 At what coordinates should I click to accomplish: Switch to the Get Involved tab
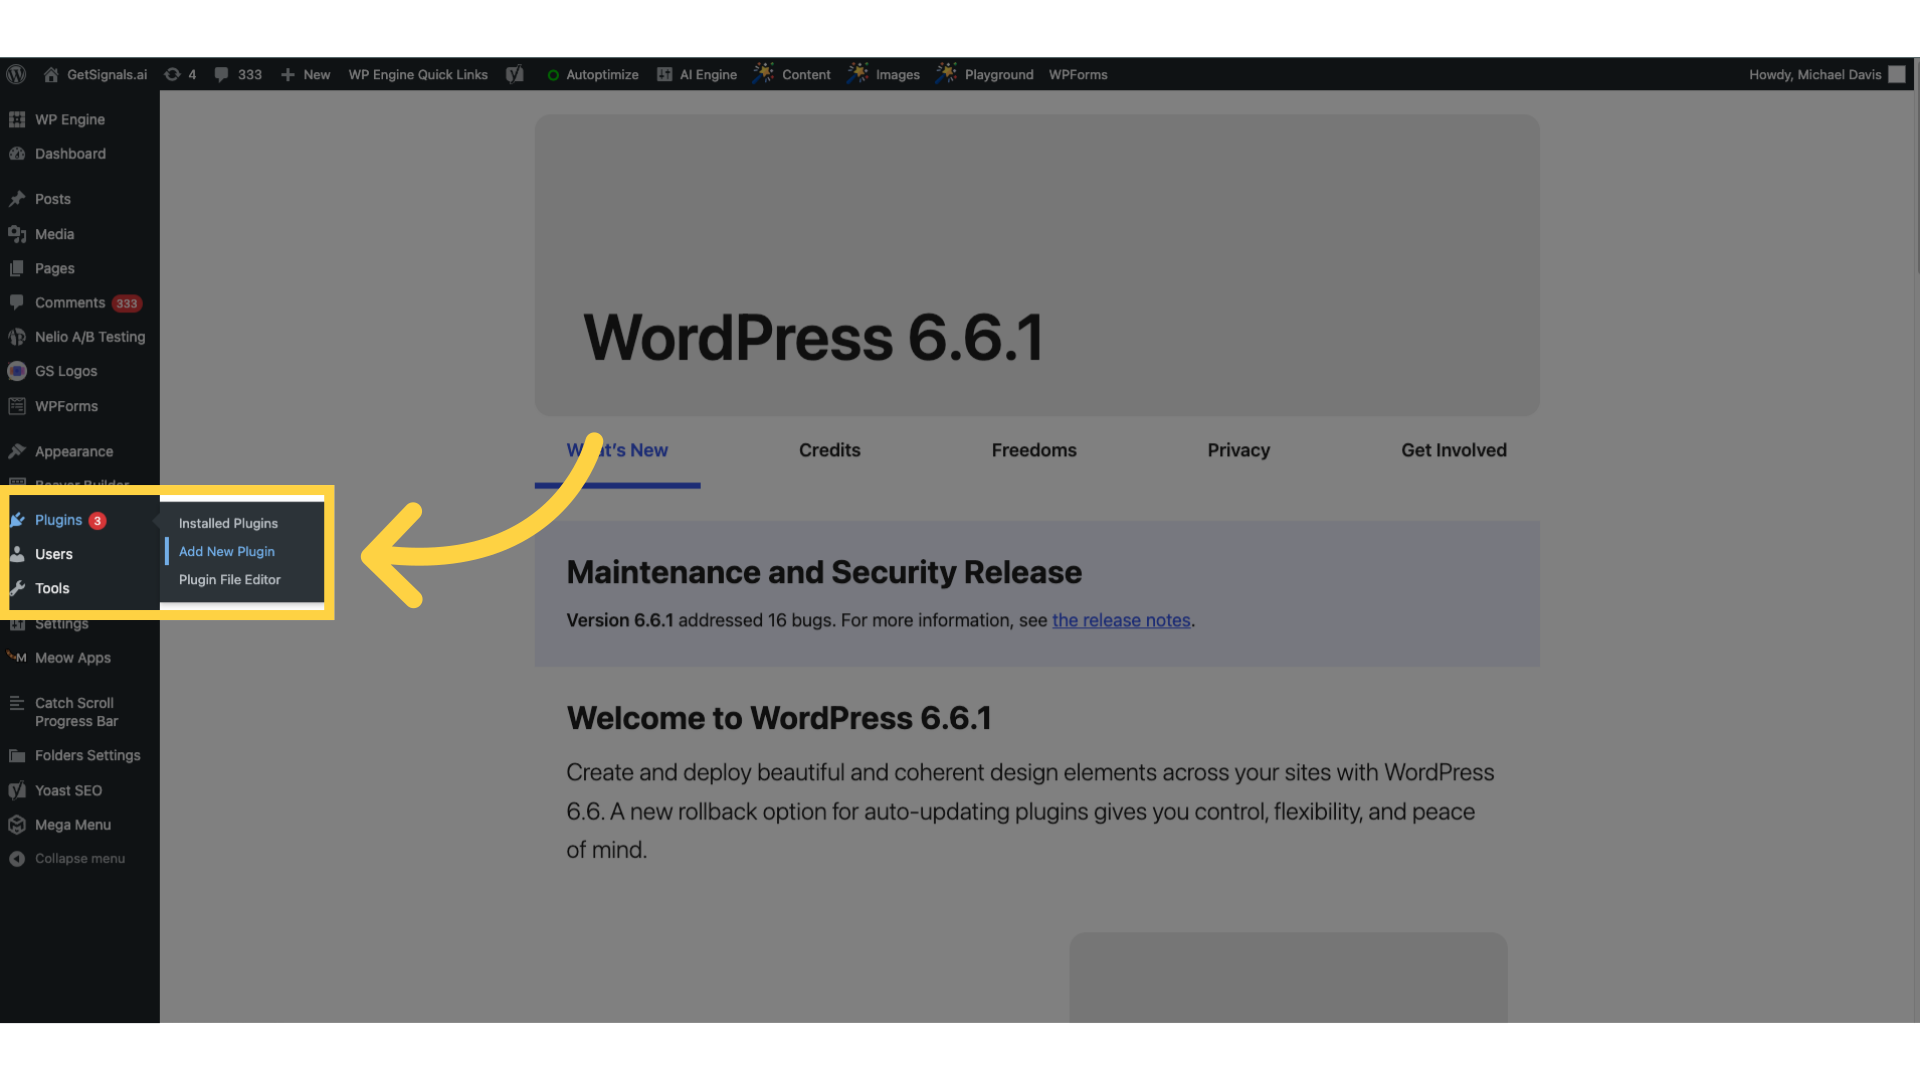(1454, 450)
